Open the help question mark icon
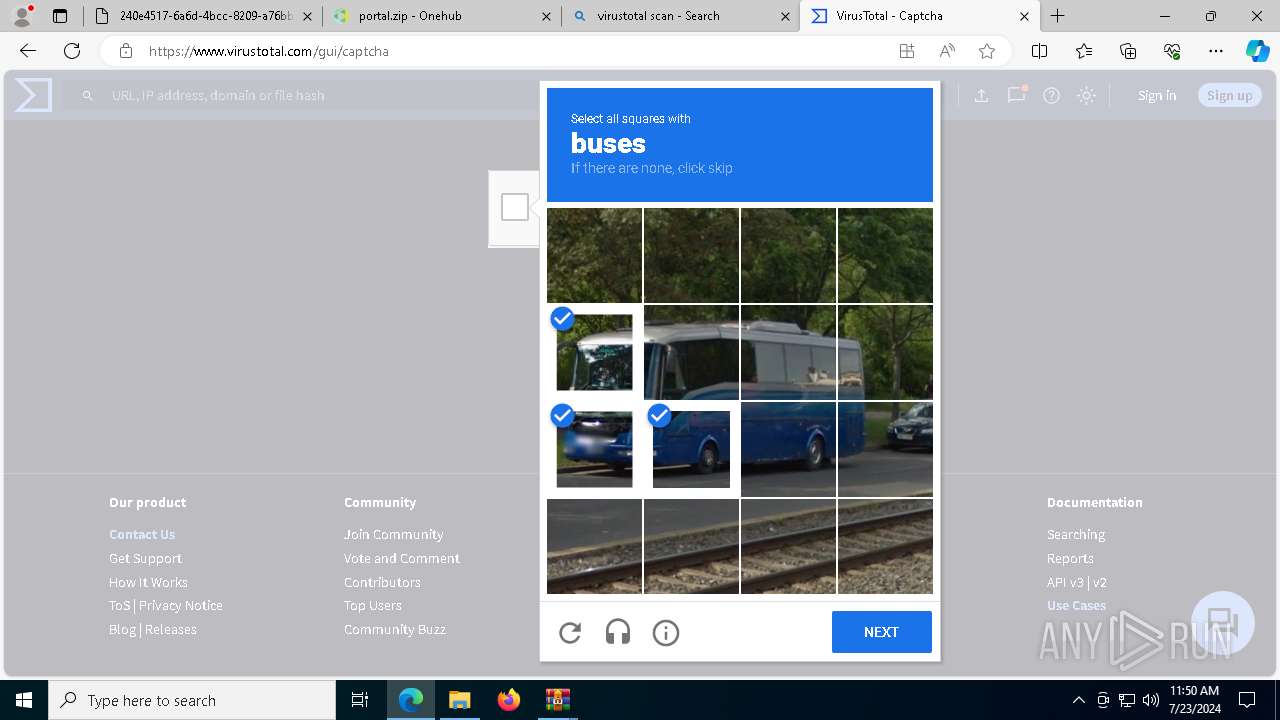The width and height of the screenshot is (1280, 720). 1051,95
